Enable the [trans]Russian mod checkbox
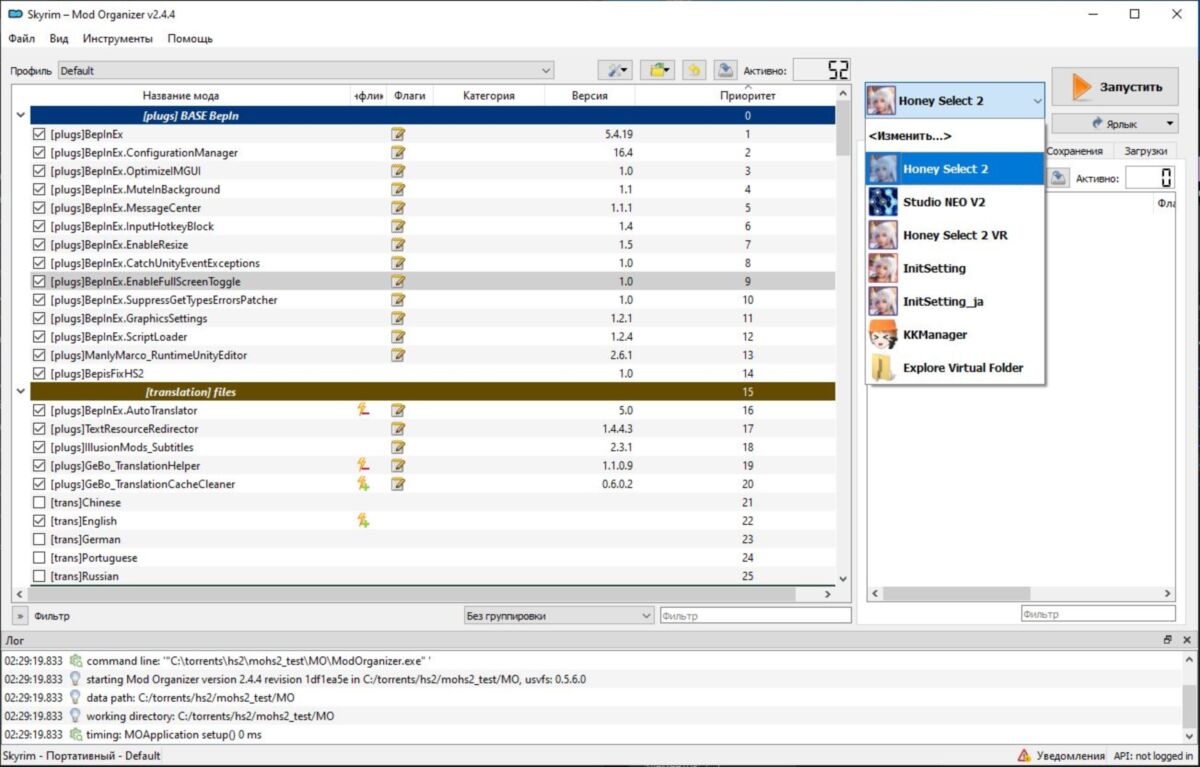The height and width of the screenshot is (767, 1200). click(x=39, y=577)
